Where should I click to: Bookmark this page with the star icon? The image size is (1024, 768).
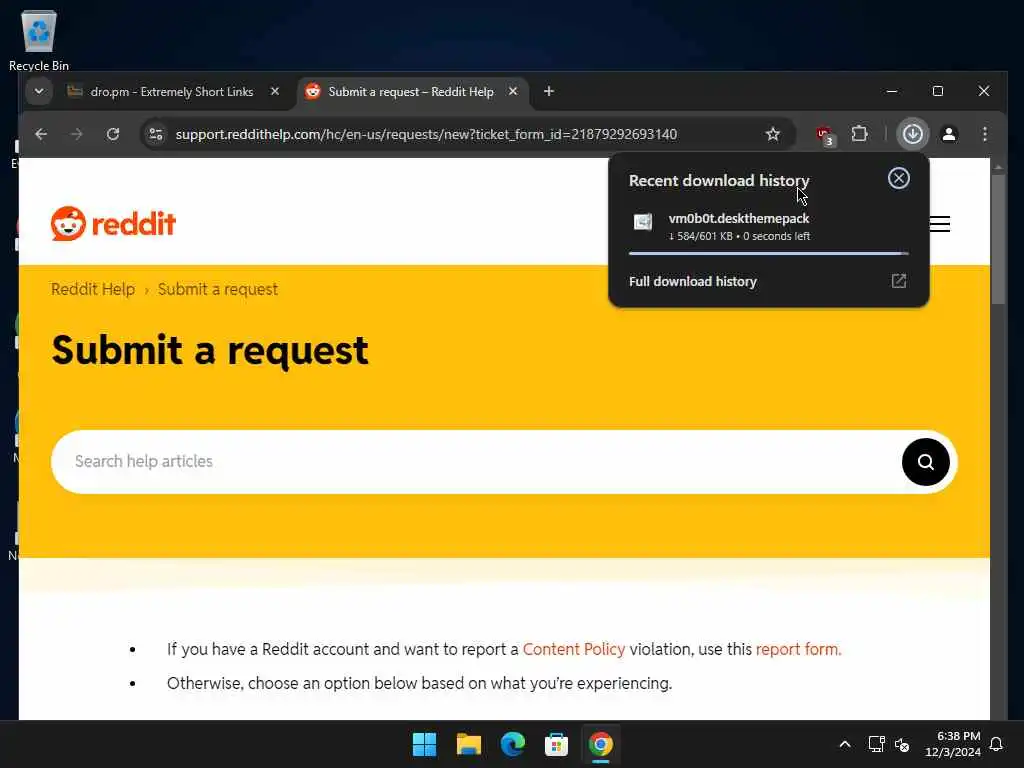tap(773, 134)
